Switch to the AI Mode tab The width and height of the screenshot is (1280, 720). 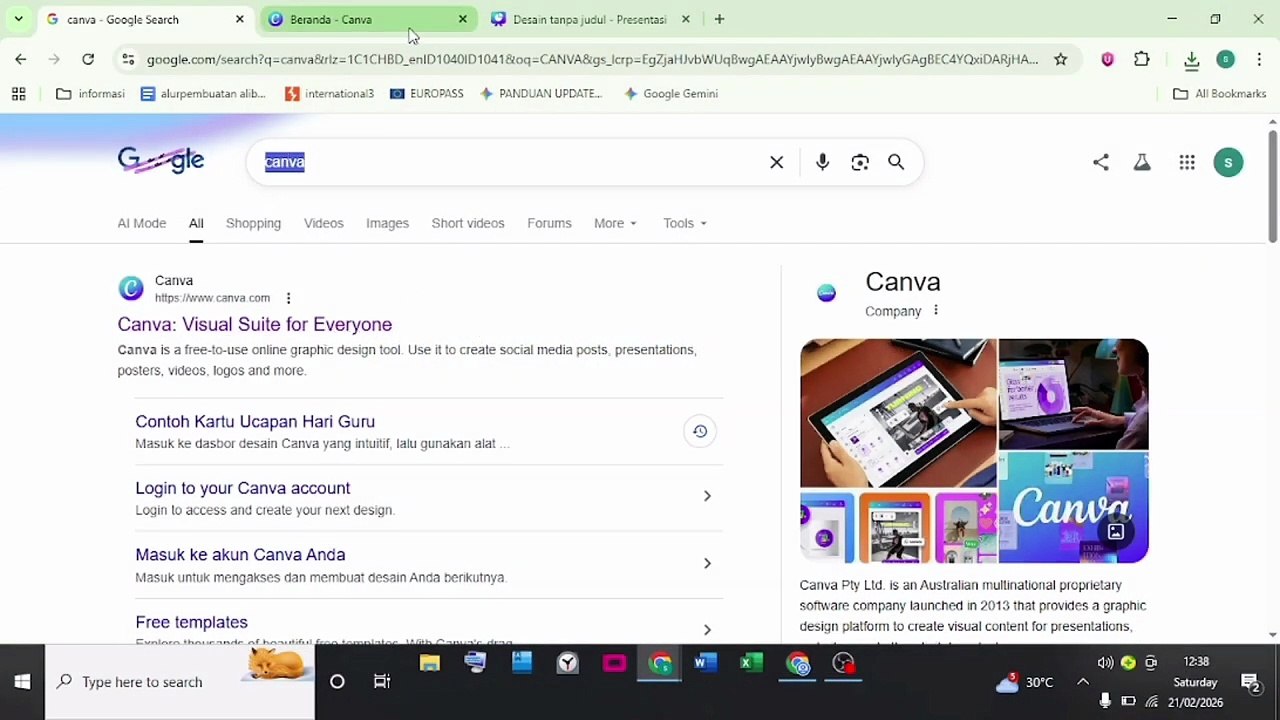coord(142,223)
